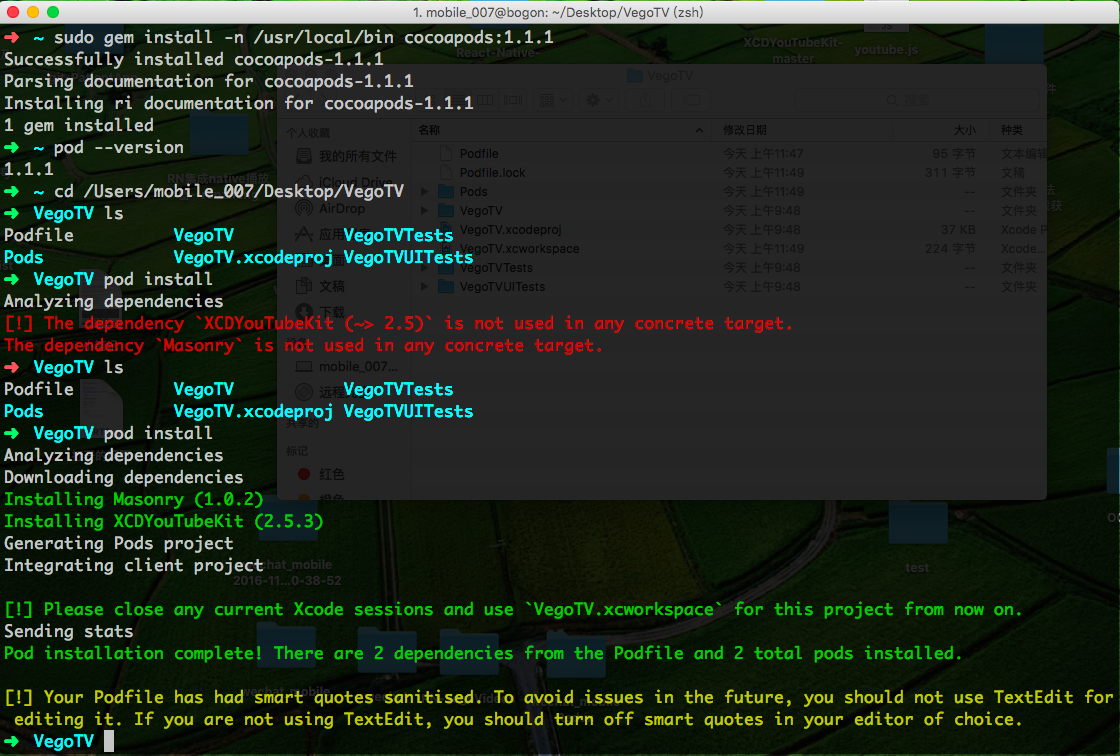This screenshot has height=756, width=1120.
Task: Click the yellow minimize button of terminal
Action: (x=33, y=12)
